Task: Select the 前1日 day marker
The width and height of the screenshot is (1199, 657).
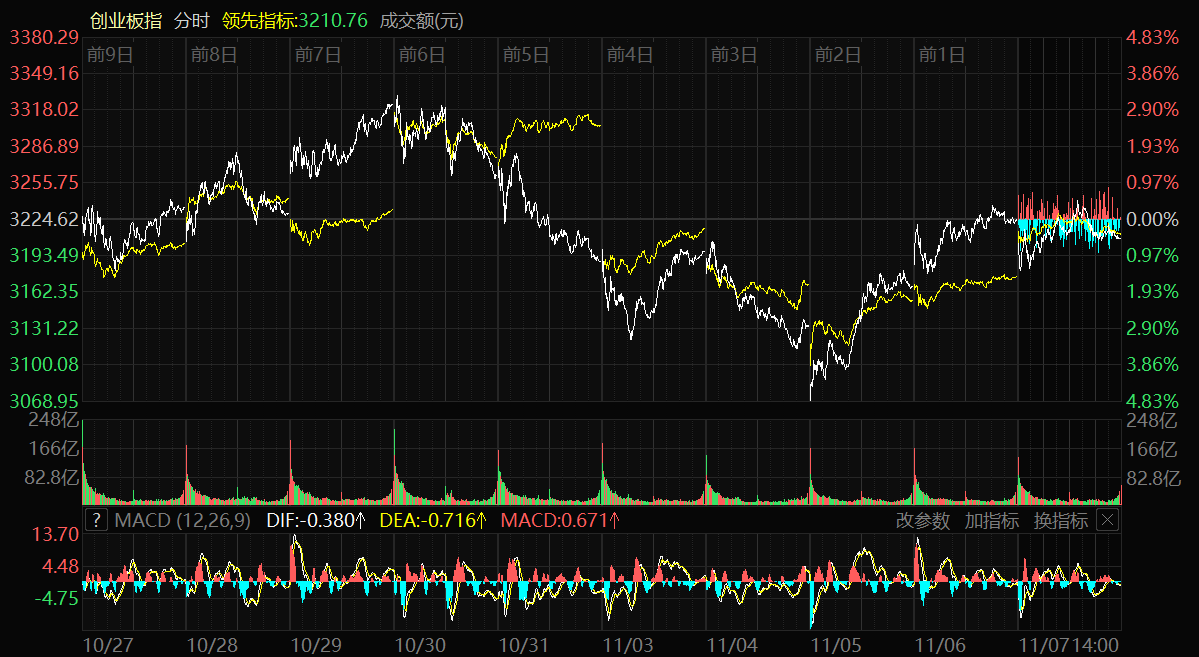Action: 942,55
